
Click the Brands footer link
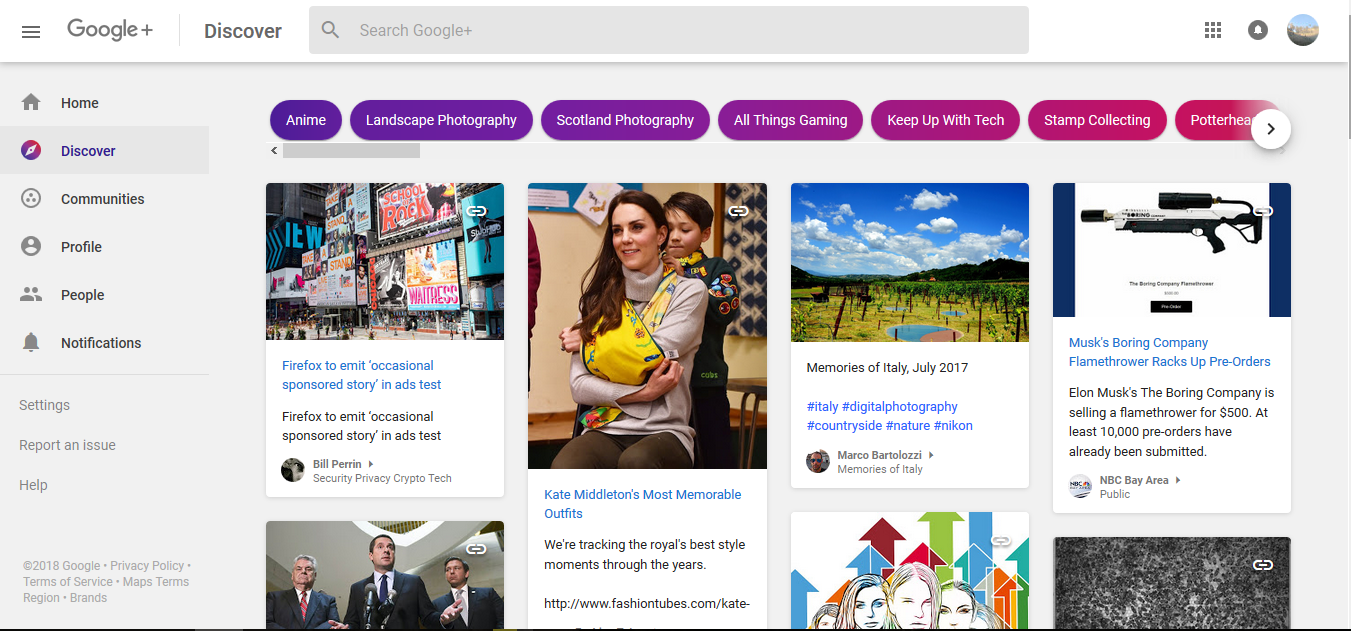(88, 598)
